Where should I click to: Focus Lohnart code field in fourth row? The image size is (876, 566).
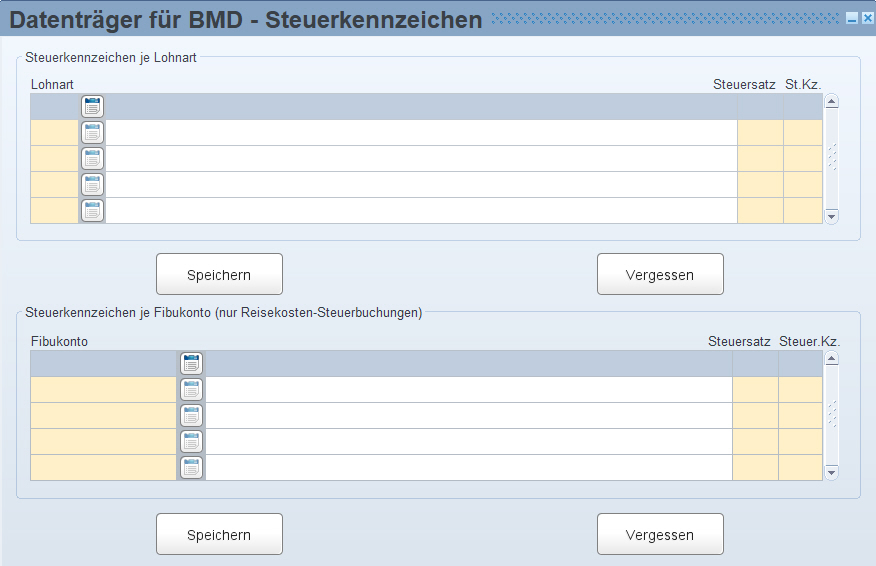54,185
